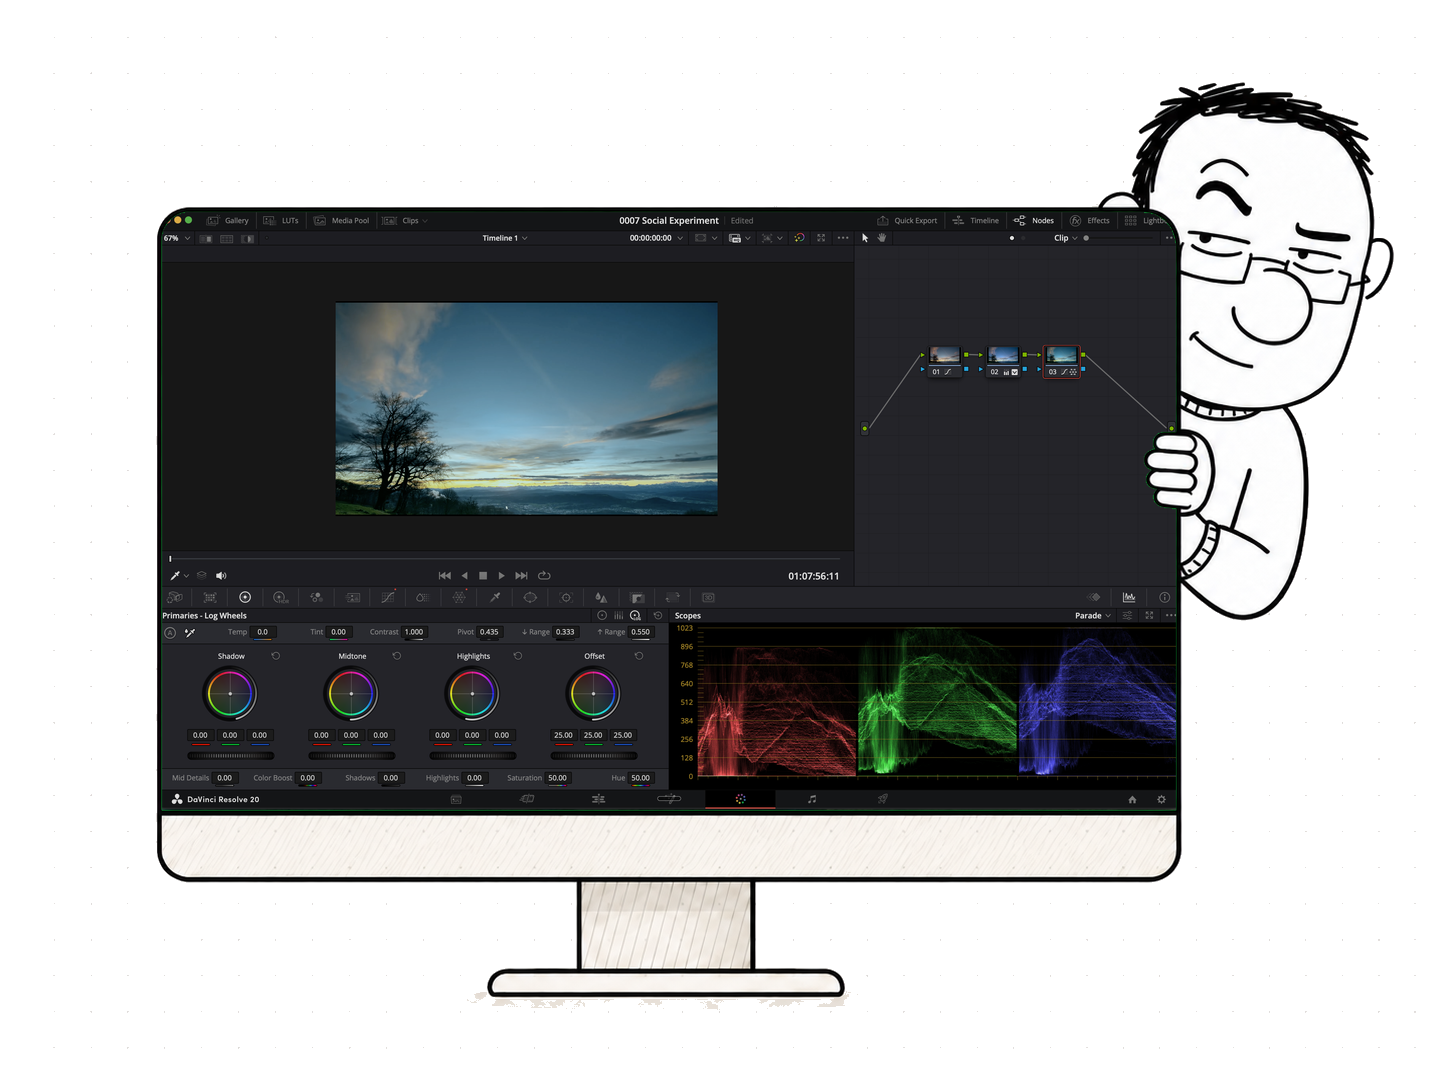Expand the Clips dropdown arrow
This screenshot has height=1086, width=1448.
tap(425, 220)
